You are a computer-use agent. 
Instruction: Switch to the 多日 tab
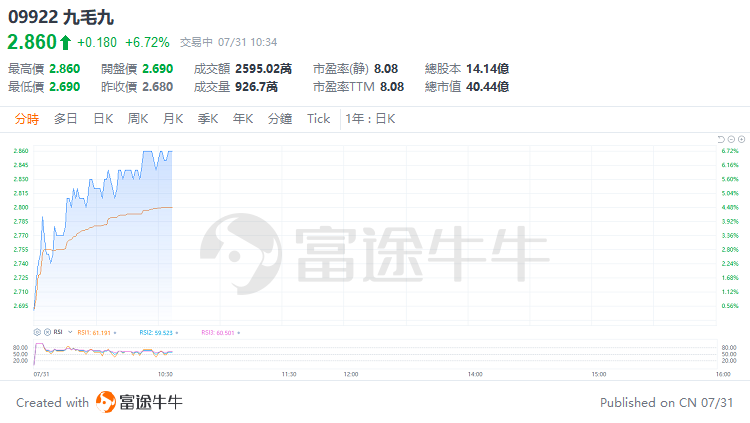coord(66,119)
